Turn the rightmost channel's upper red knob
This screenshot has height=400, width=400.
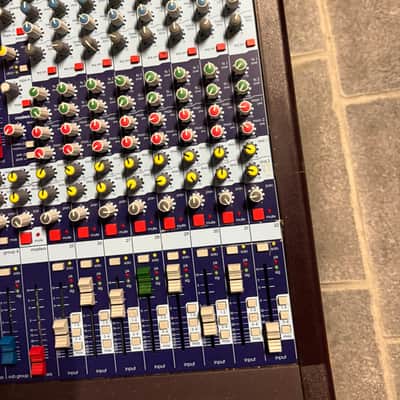[245, 107]
